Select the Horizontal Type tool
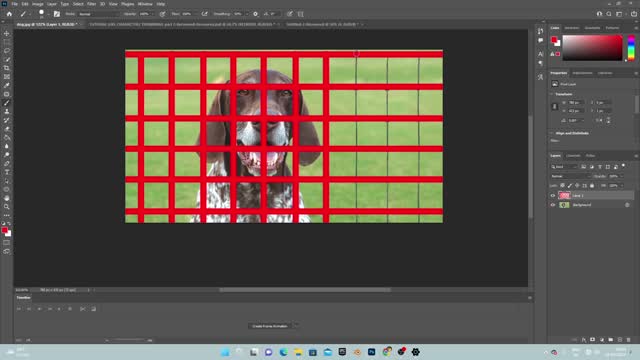Screen dimensions: 640x360 point(7,172)
